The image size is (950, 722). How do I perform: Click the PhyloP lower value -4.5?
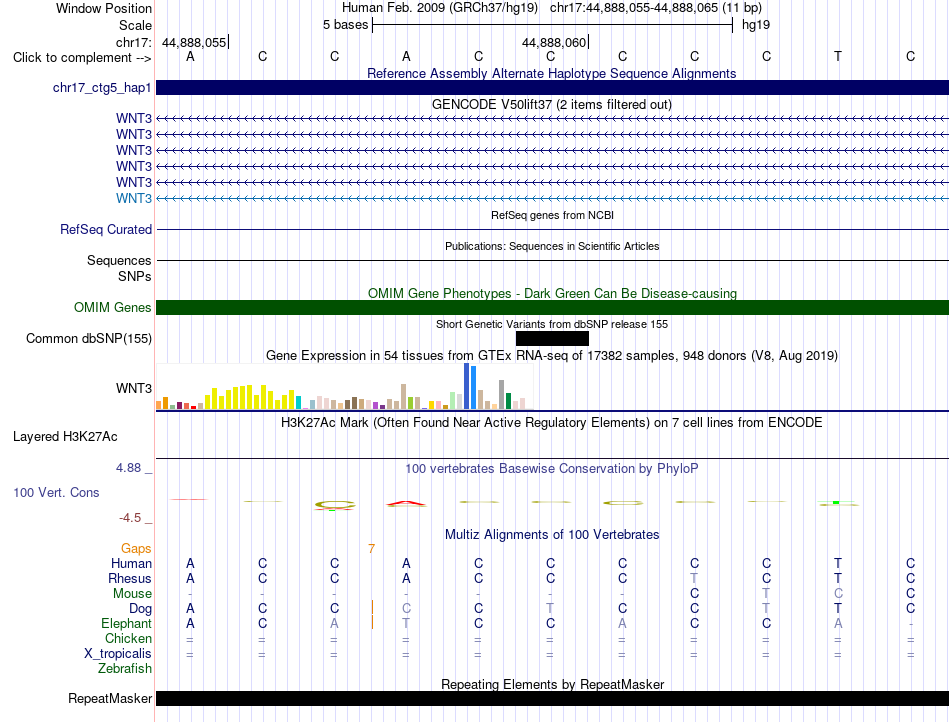click(130, 518)
